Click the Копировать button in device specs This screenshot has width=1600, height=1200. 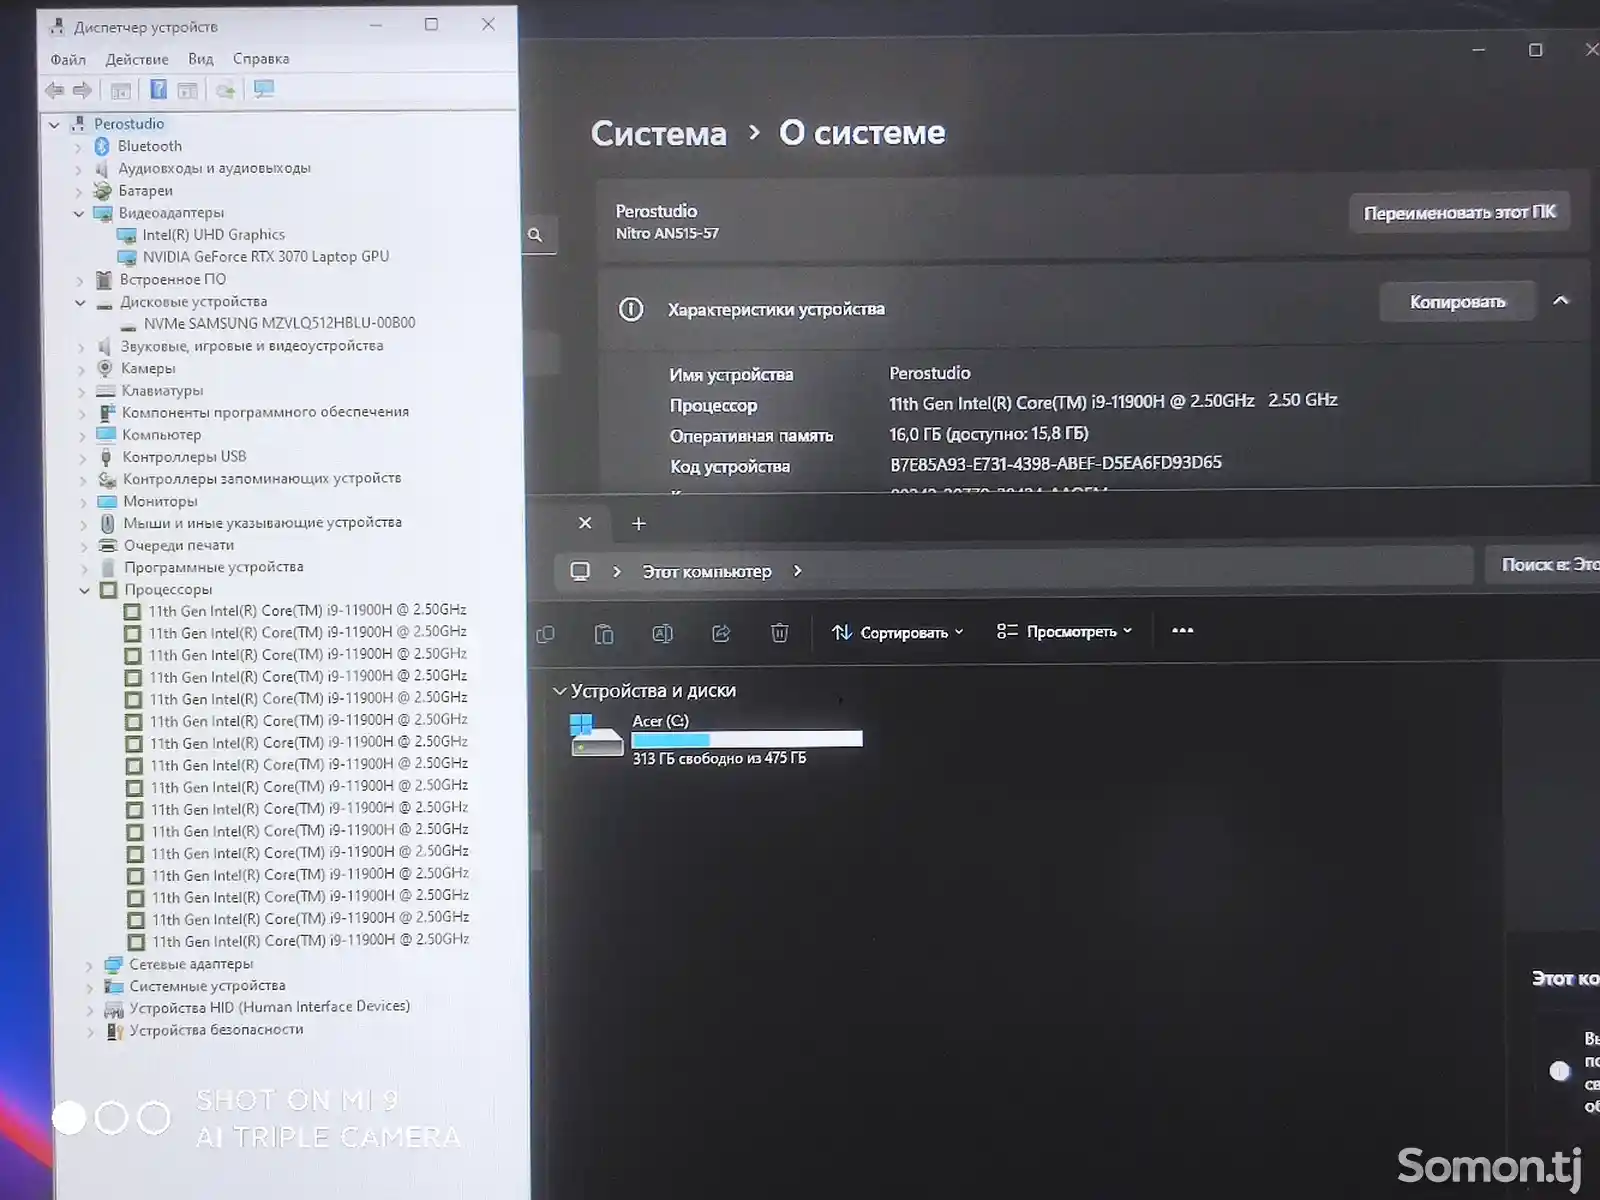click(x=1457, y=301)
